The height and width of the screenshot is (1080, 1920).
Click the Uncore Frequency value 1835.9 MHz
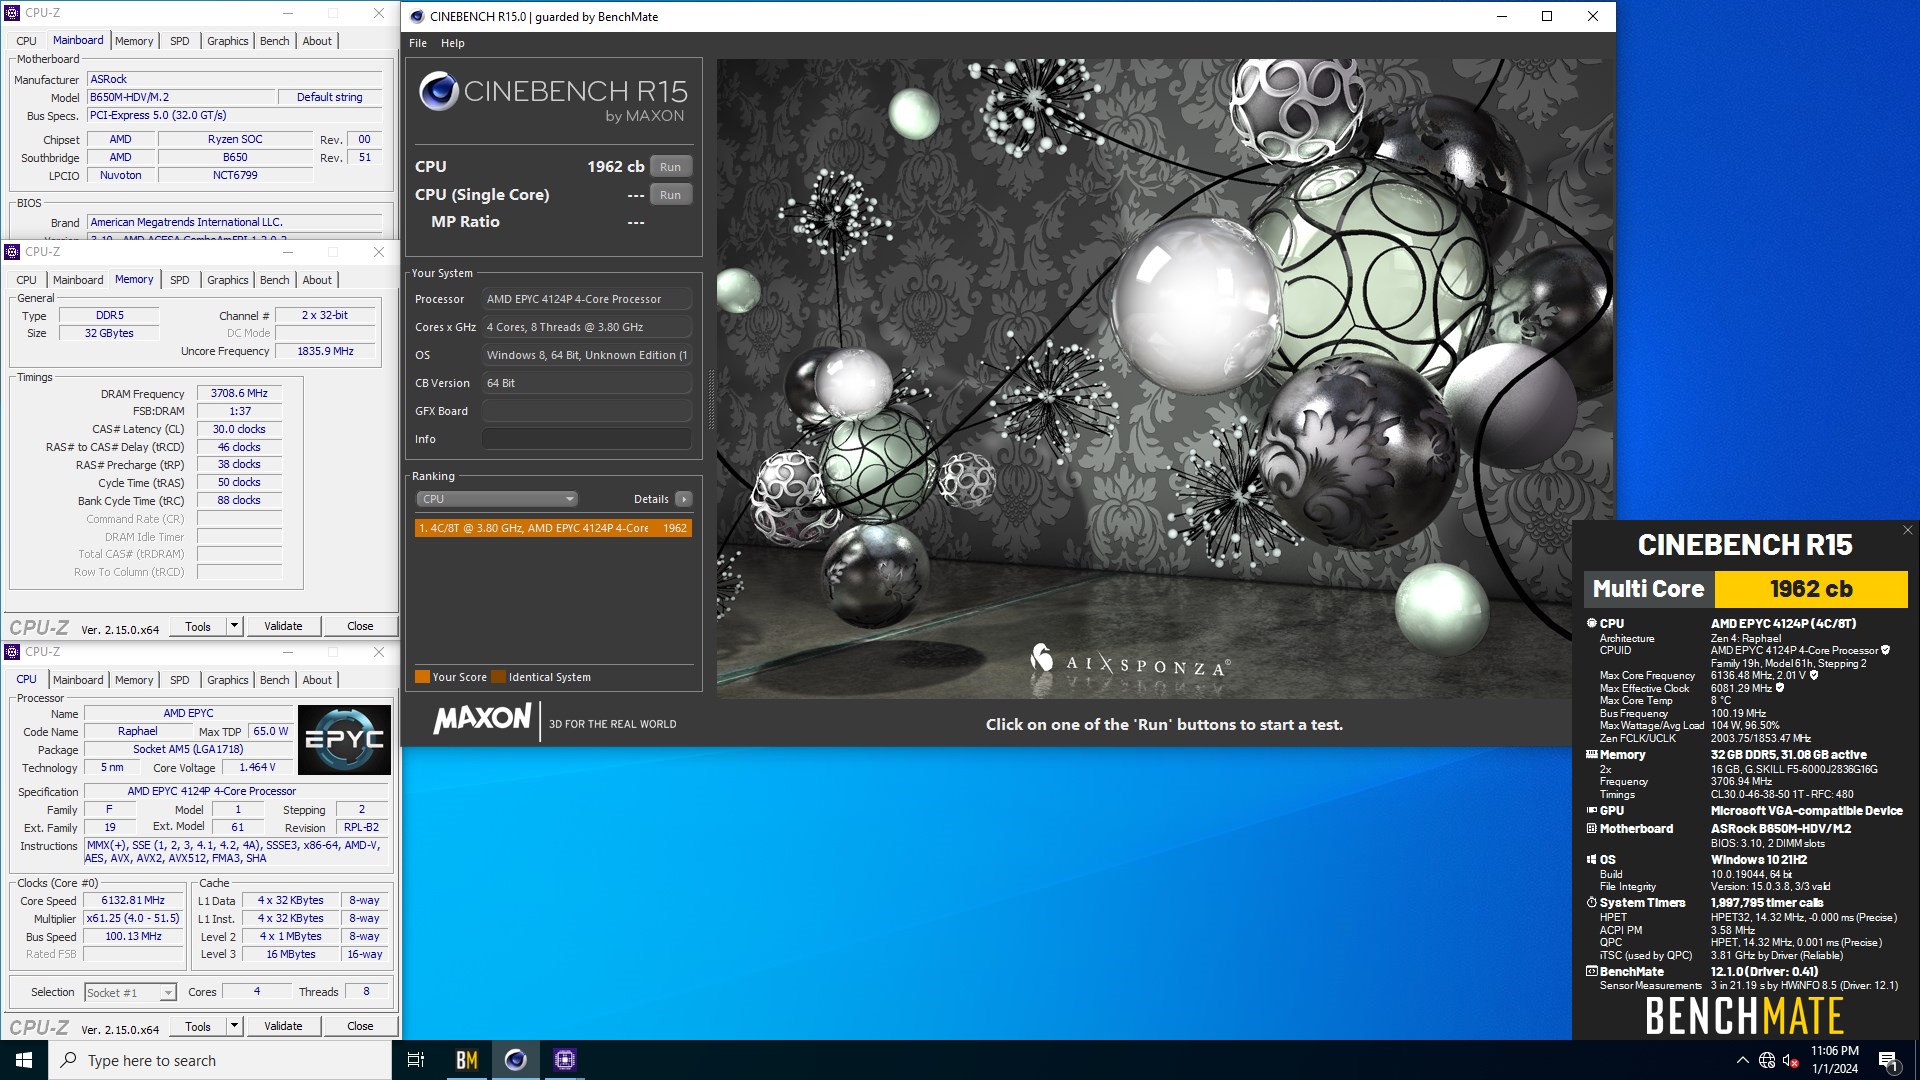pyautogui.click(x=325, y=351)
